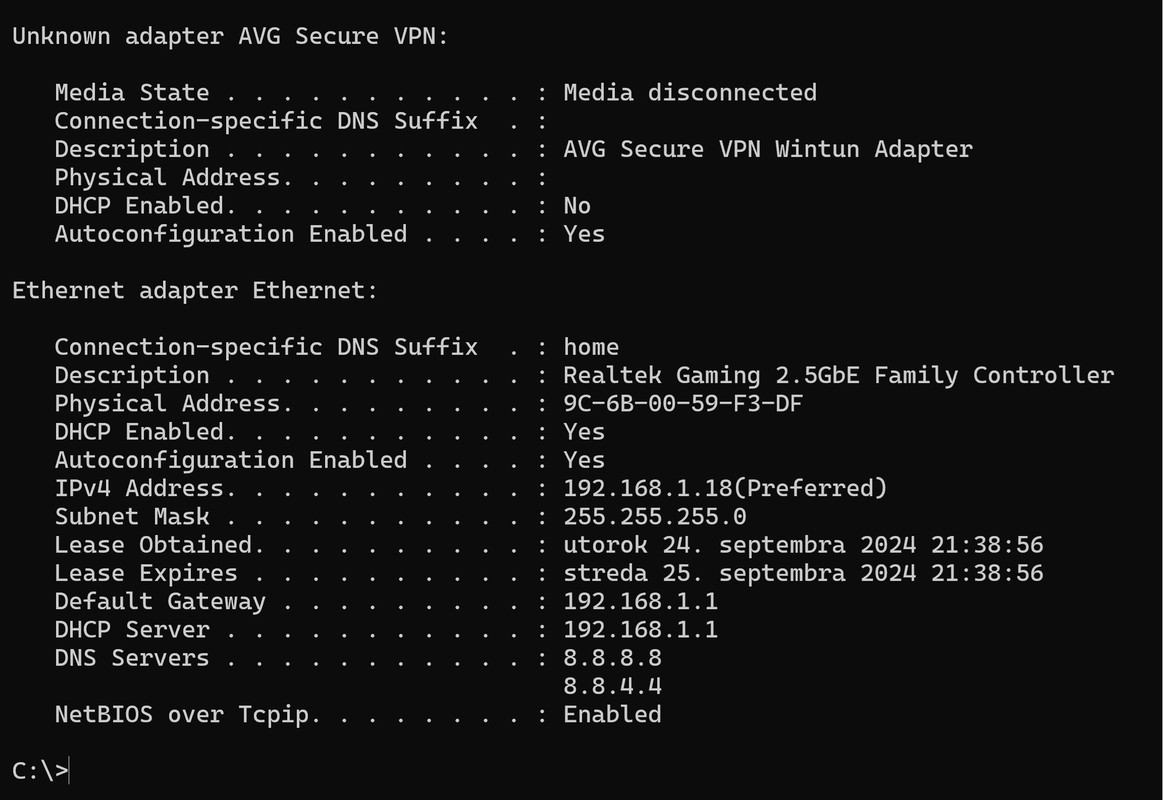This screenshot has width=1163, height=800.
Task: Click the Media disconnected status text
Action: (x=690, y=92)
